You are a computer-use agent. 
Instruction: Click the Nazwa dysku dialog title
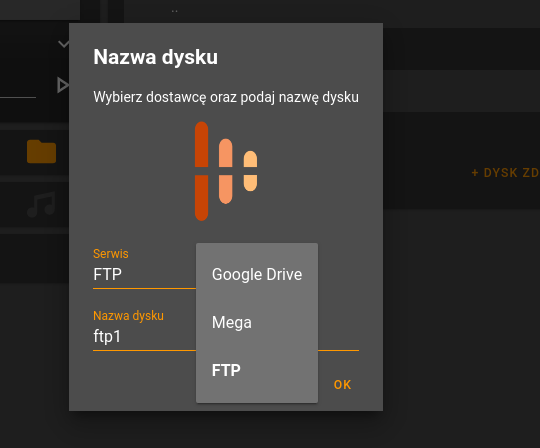pos(156,57)
